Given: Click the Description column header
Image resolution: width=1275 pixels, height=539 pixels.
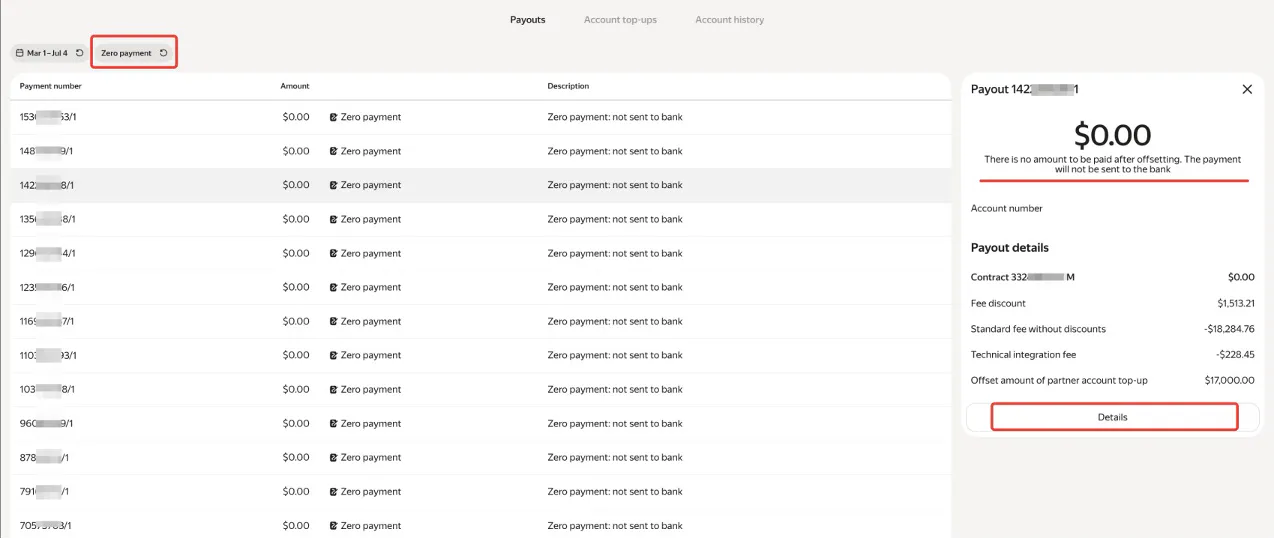Looking at the screenshot, I should pyautogui.click(x=568, y=86).
